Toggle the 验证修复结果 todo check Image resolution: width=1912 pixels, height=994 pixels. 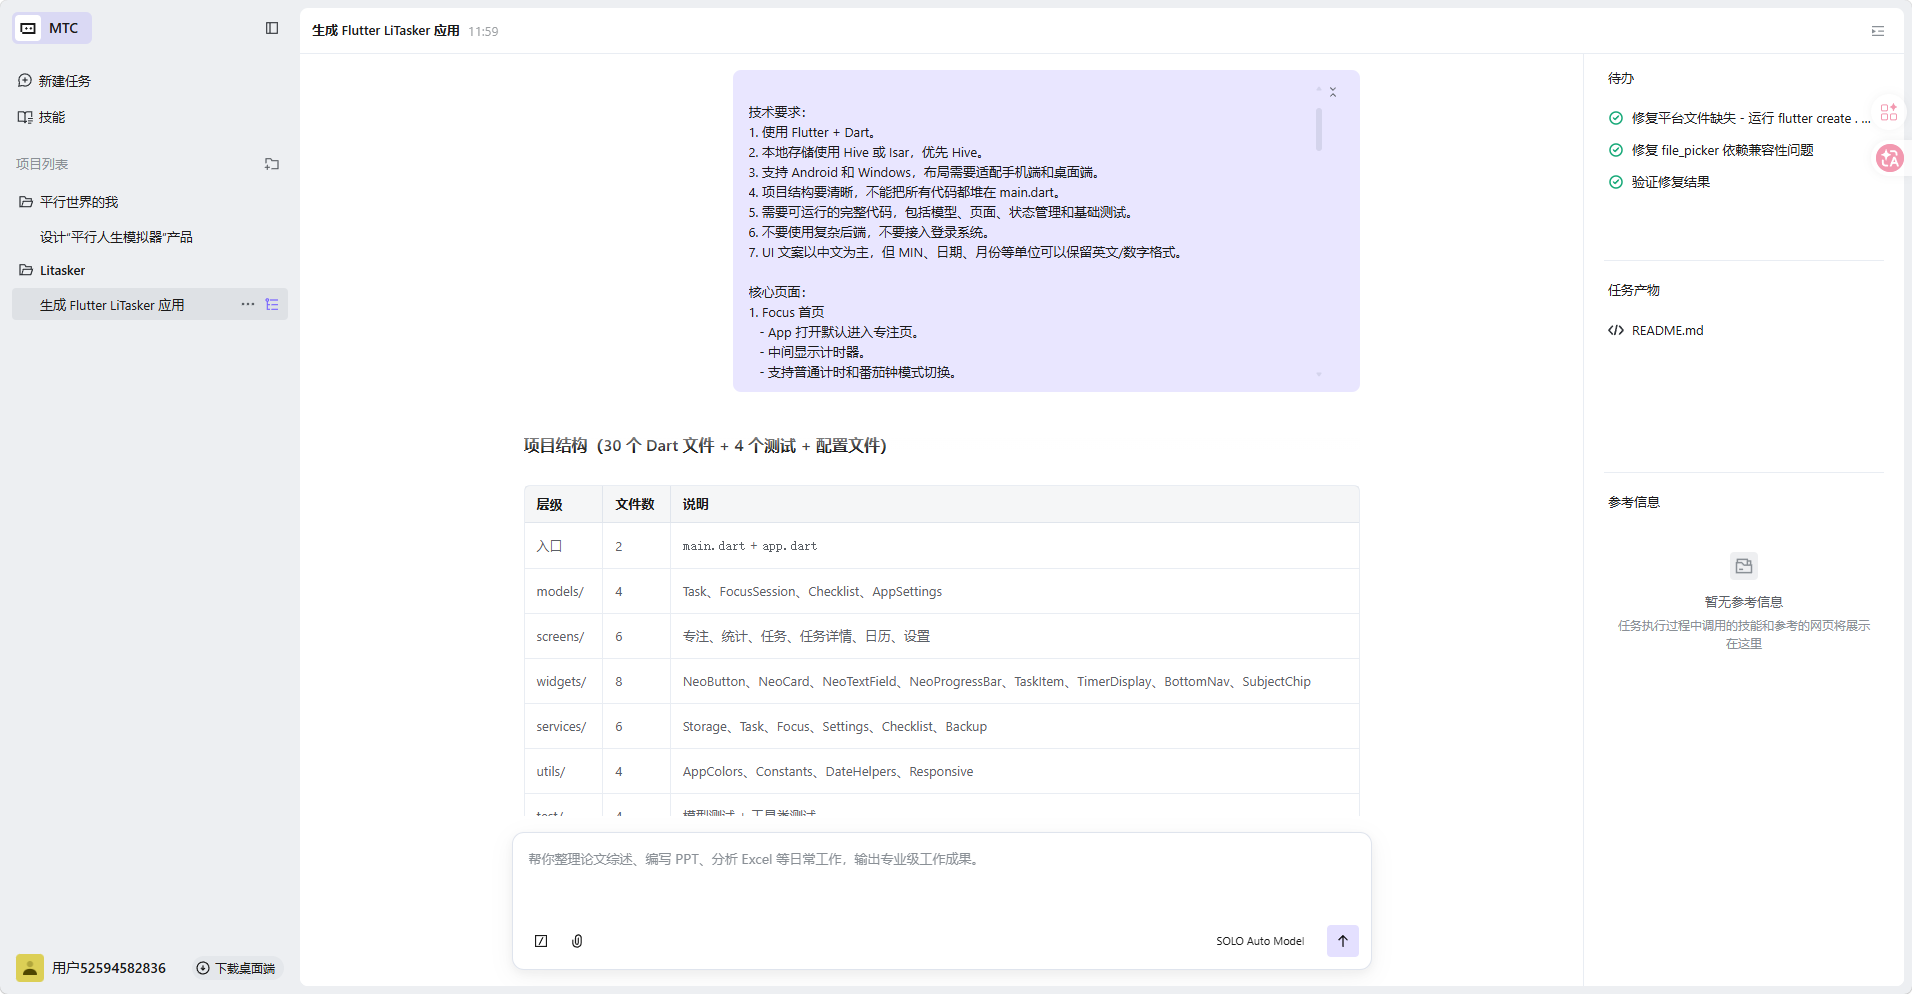pos(1615,182)
